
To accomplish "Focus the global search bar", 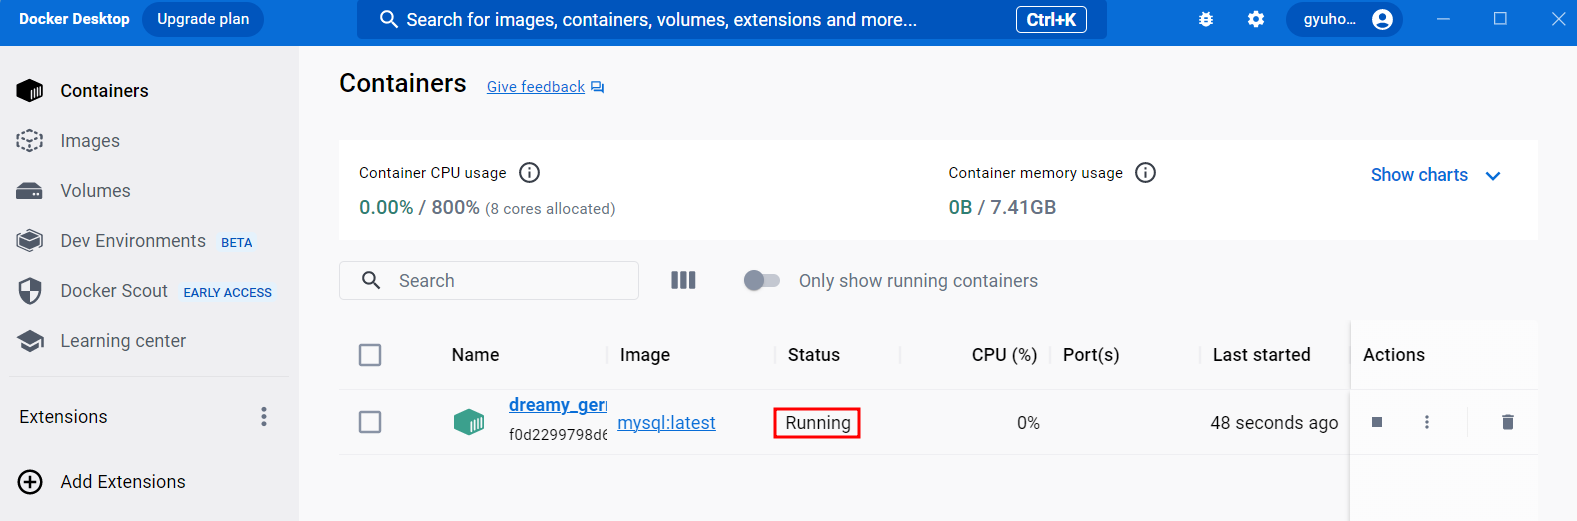I will point(731,19).
